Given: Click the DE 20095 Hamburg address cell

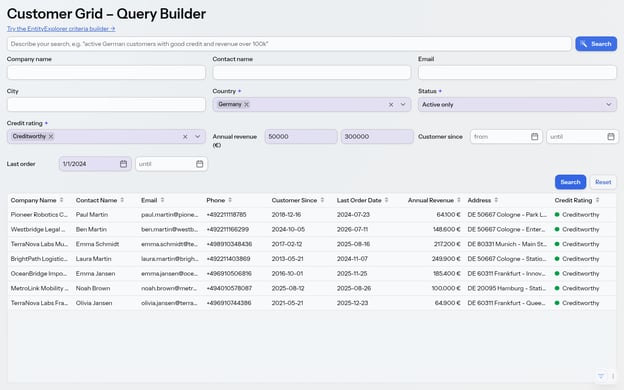Looking at the screenshot, I should [507, 288].
